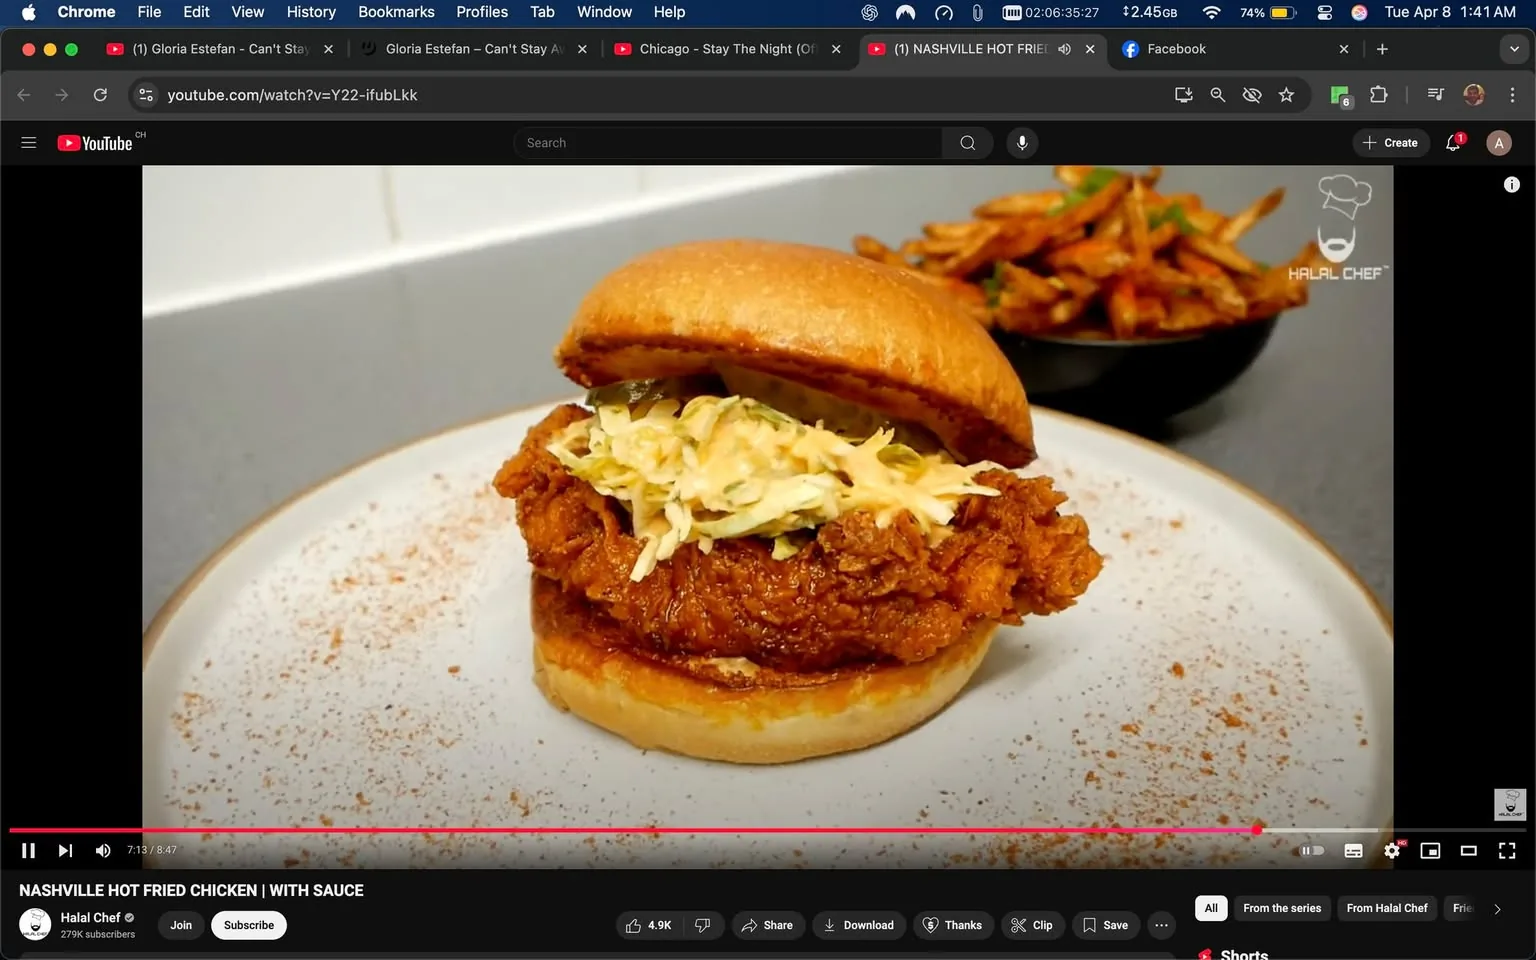Open the miniplayer from the player controls
This screenshot has width=1536, height=960.
coord(1429,850)
